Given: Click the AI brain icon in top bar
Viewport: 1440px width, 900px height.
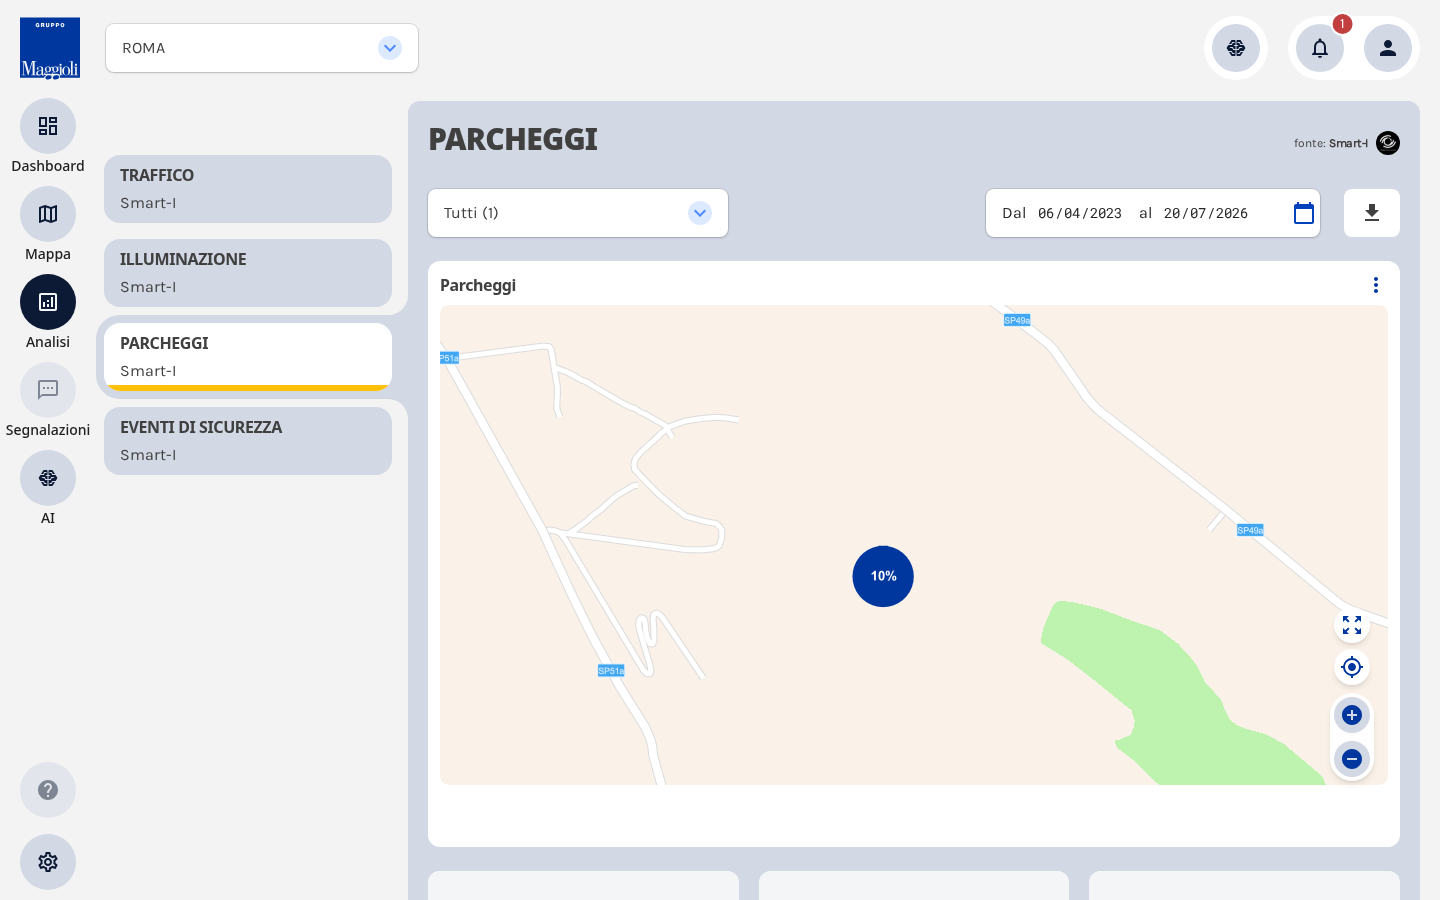Looking at the screenshot, I should coord(1236,48).
